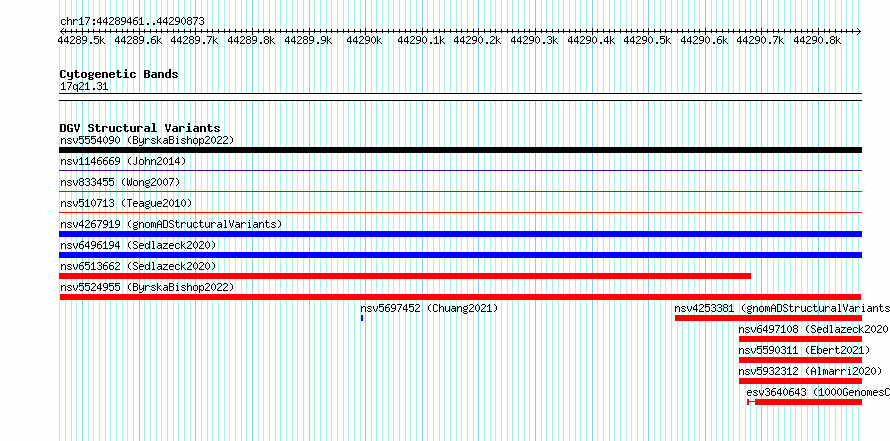
Task: Click the 17q21.31 cytogenetic band line
Action: click(x=460, y=97)
